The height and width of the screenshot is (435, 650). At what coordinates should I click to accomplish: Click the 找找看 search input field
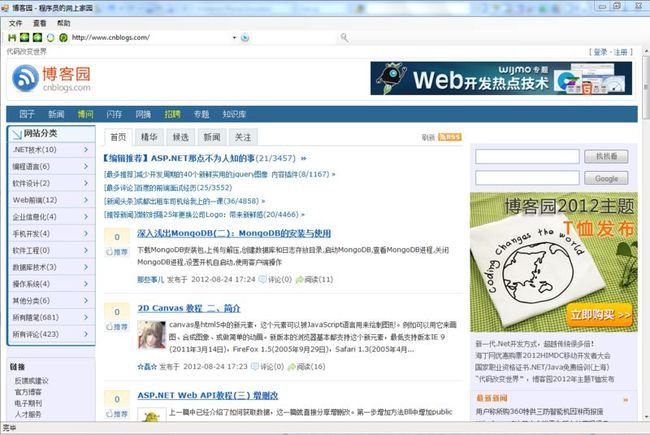(527, 156)
